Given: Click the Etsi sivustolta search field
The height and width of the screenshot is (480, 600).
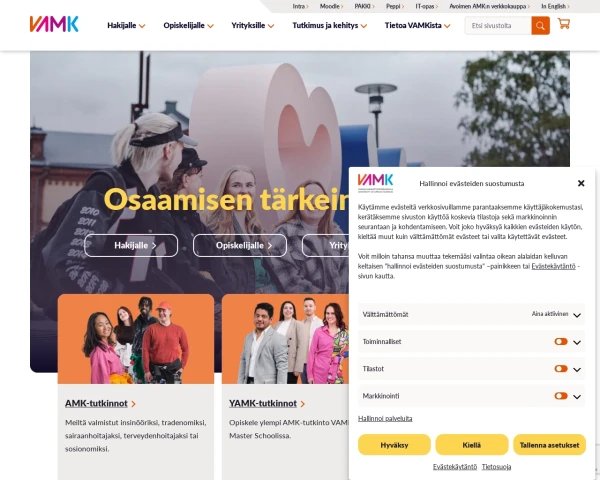Looking at the screenshot, I should pos(498,26).
